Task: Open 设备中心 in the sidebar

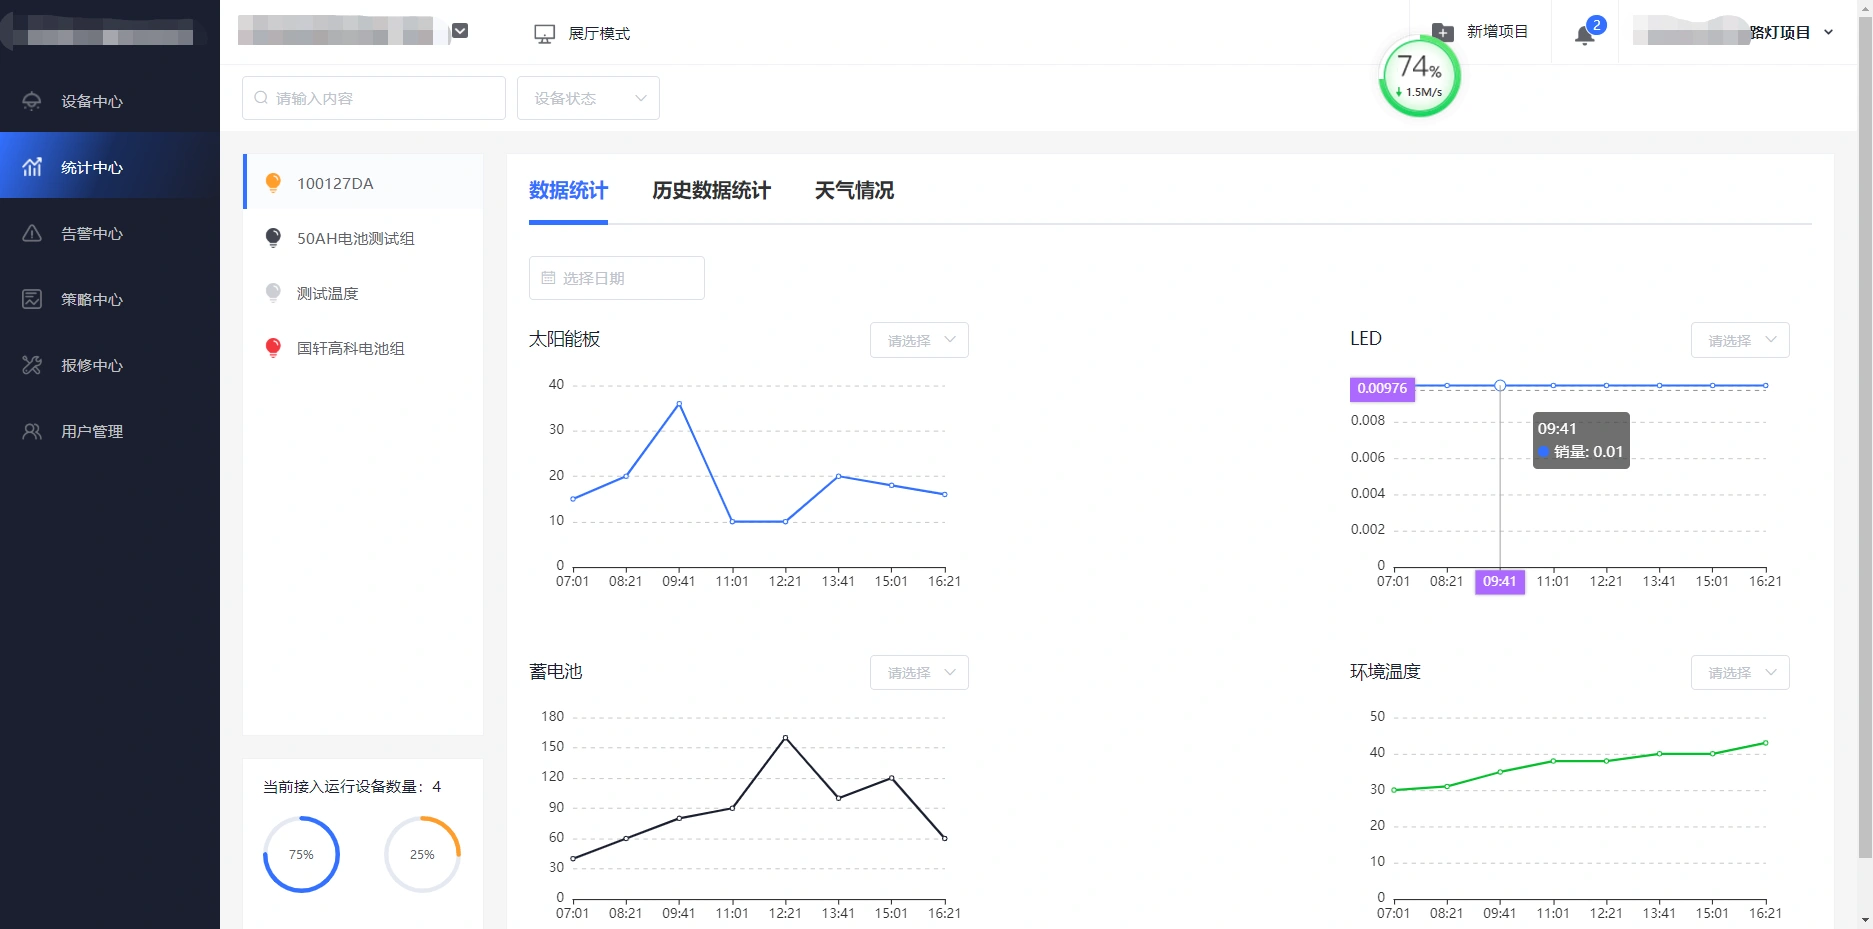Action: [110, 101]
